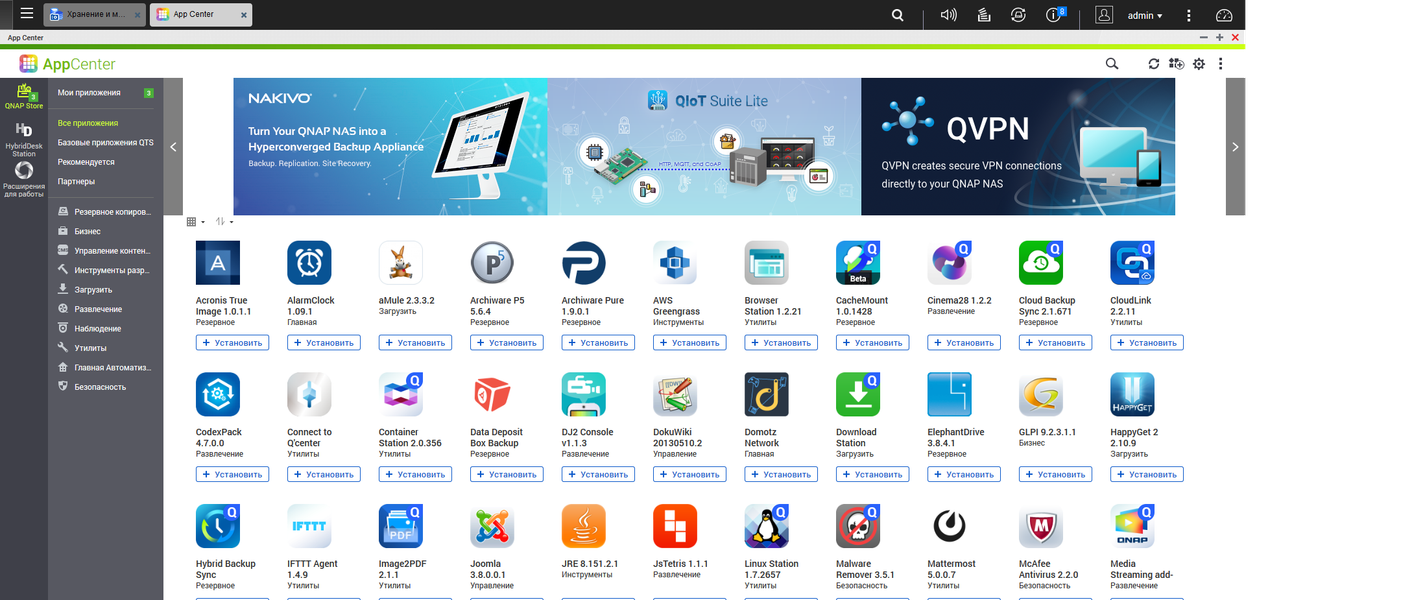Install CloudLink
This screenshot has width=1401, height=600.
point(1147,343)
